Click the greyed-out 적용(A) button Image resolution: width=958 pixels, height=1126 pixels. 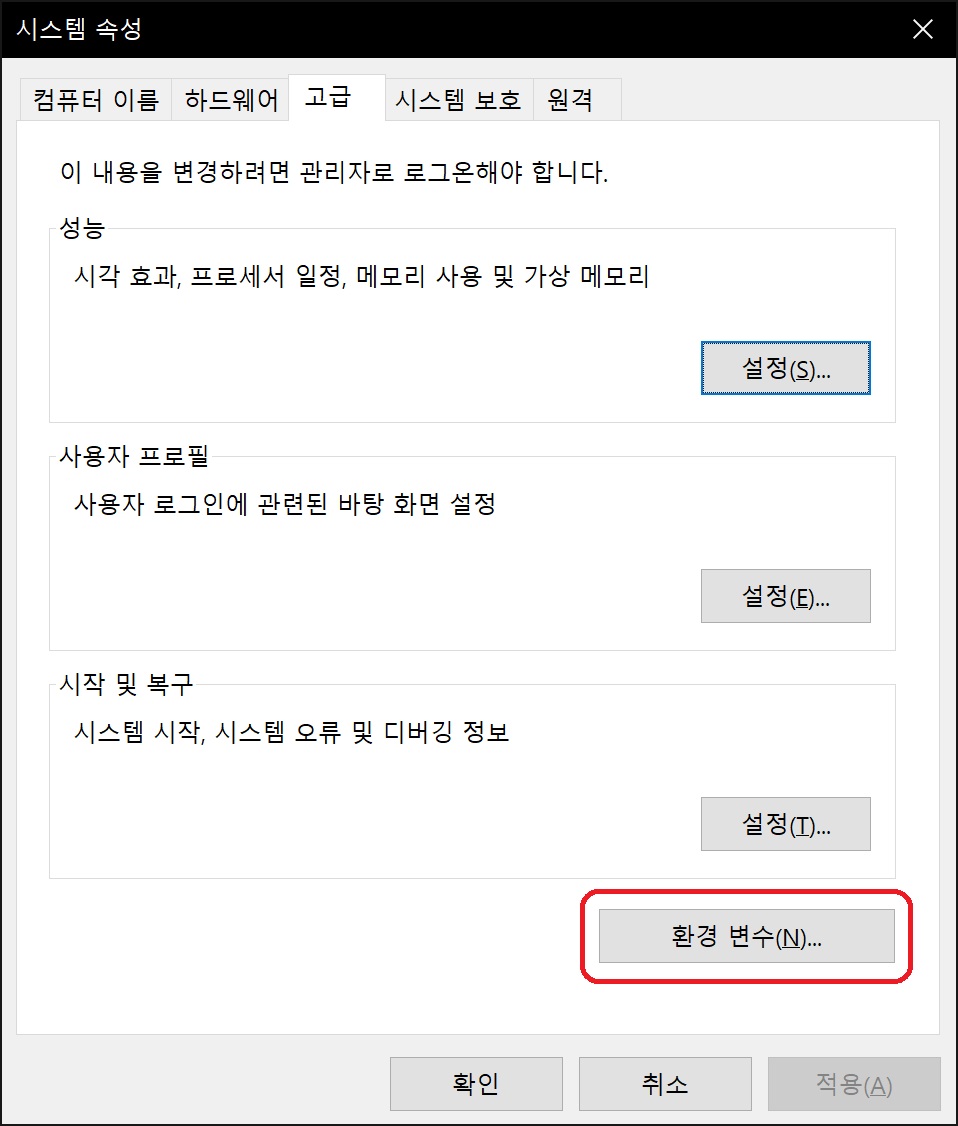tap(854, 1084)
